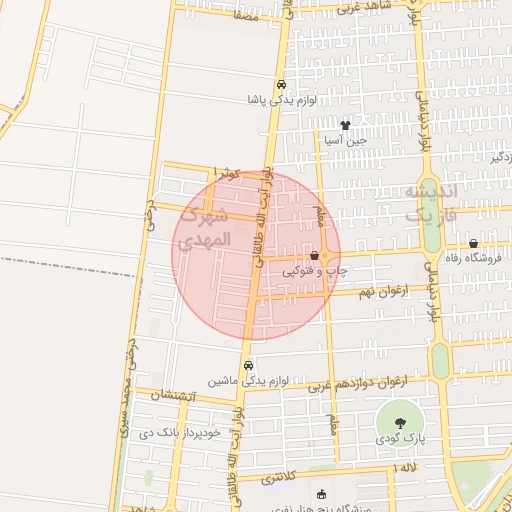The image size is (512, 512).
Task: Select the کلانتری street label
Action: click(279, 478)
